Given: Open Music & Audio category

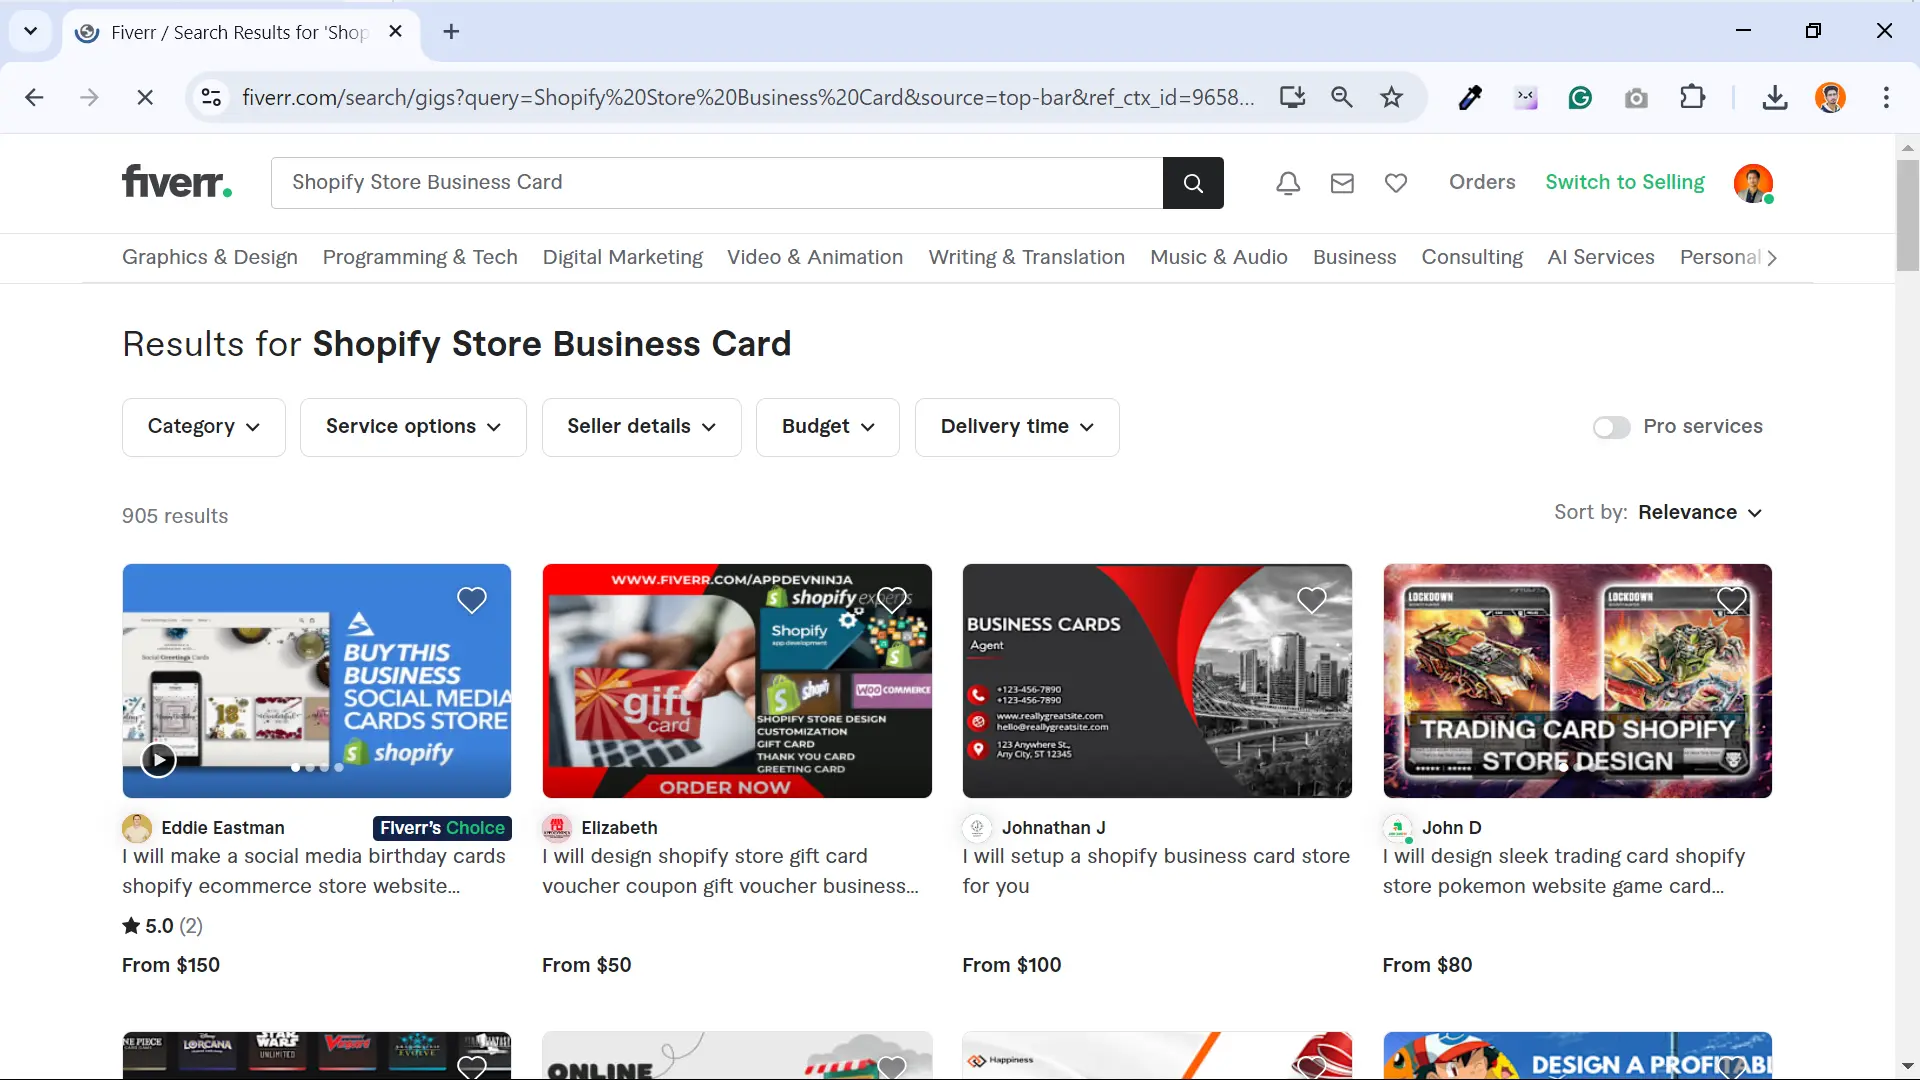Looking at the screenshot, I should tap(1218, 257).
